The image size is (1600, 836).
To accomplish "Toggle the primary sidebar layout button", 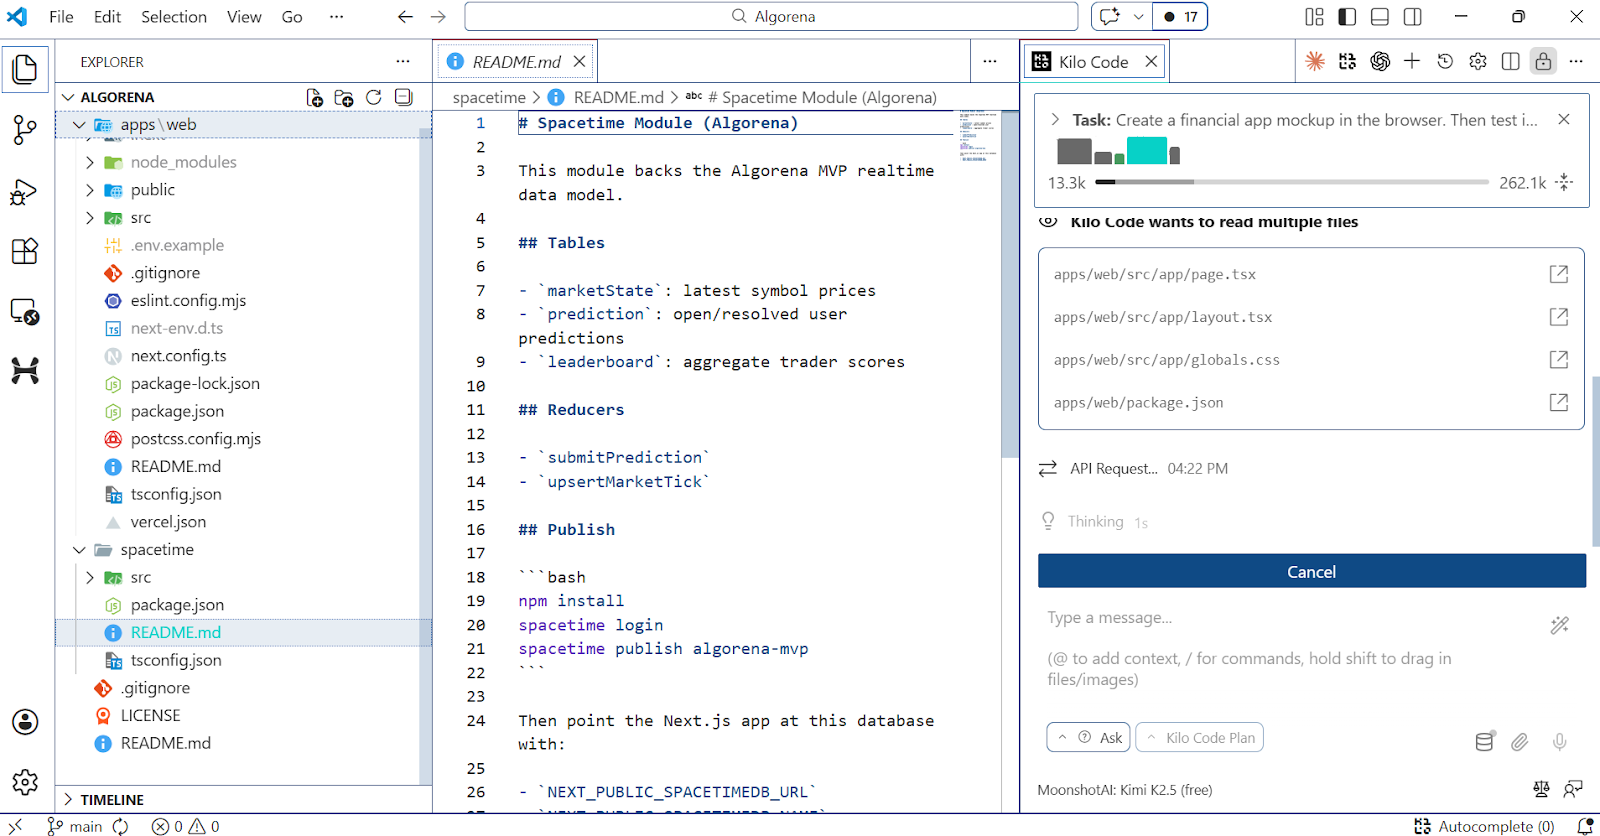I will point(1347,17).
